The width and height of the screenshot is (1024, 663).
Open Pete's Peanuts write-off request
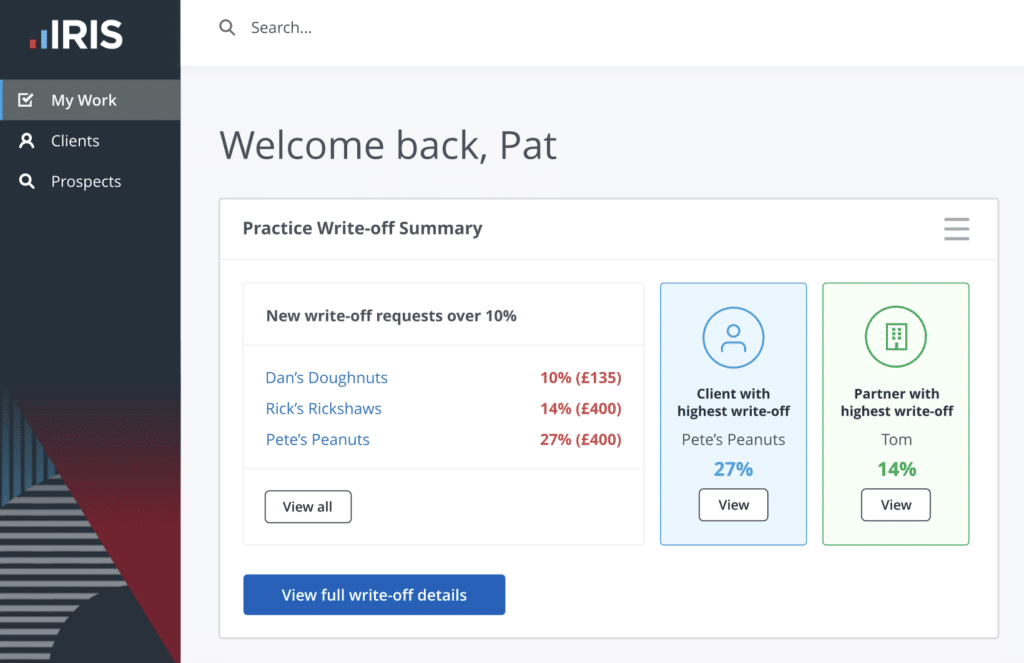(318, 440)
